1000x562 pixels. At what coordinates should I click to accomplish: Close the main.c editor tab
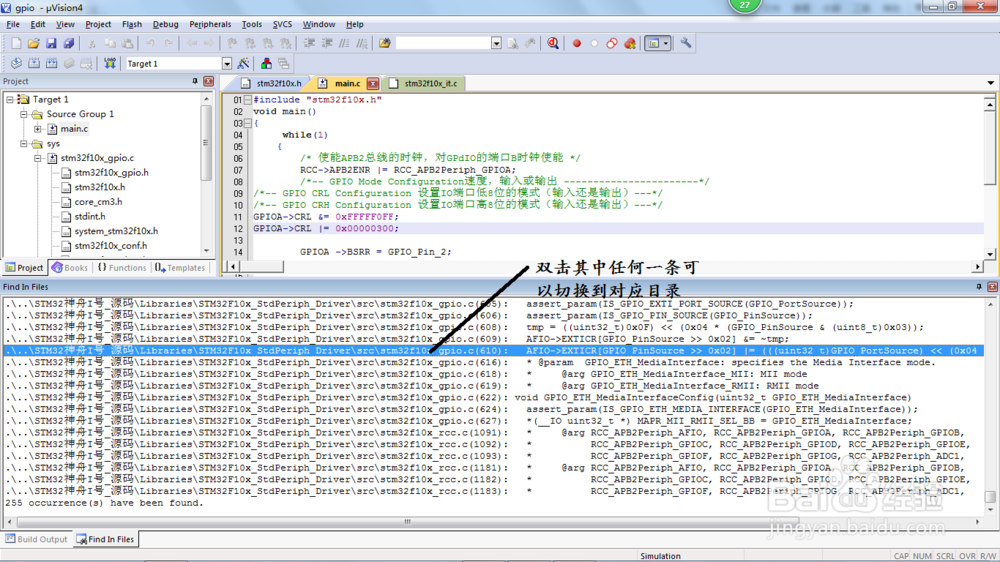pyautogui.click(x=373, y=84)
